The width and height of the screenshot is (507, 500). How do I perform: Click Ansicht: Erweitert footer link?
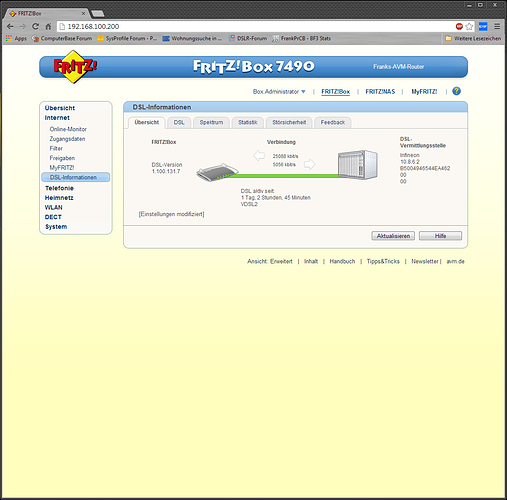[270, 261]
